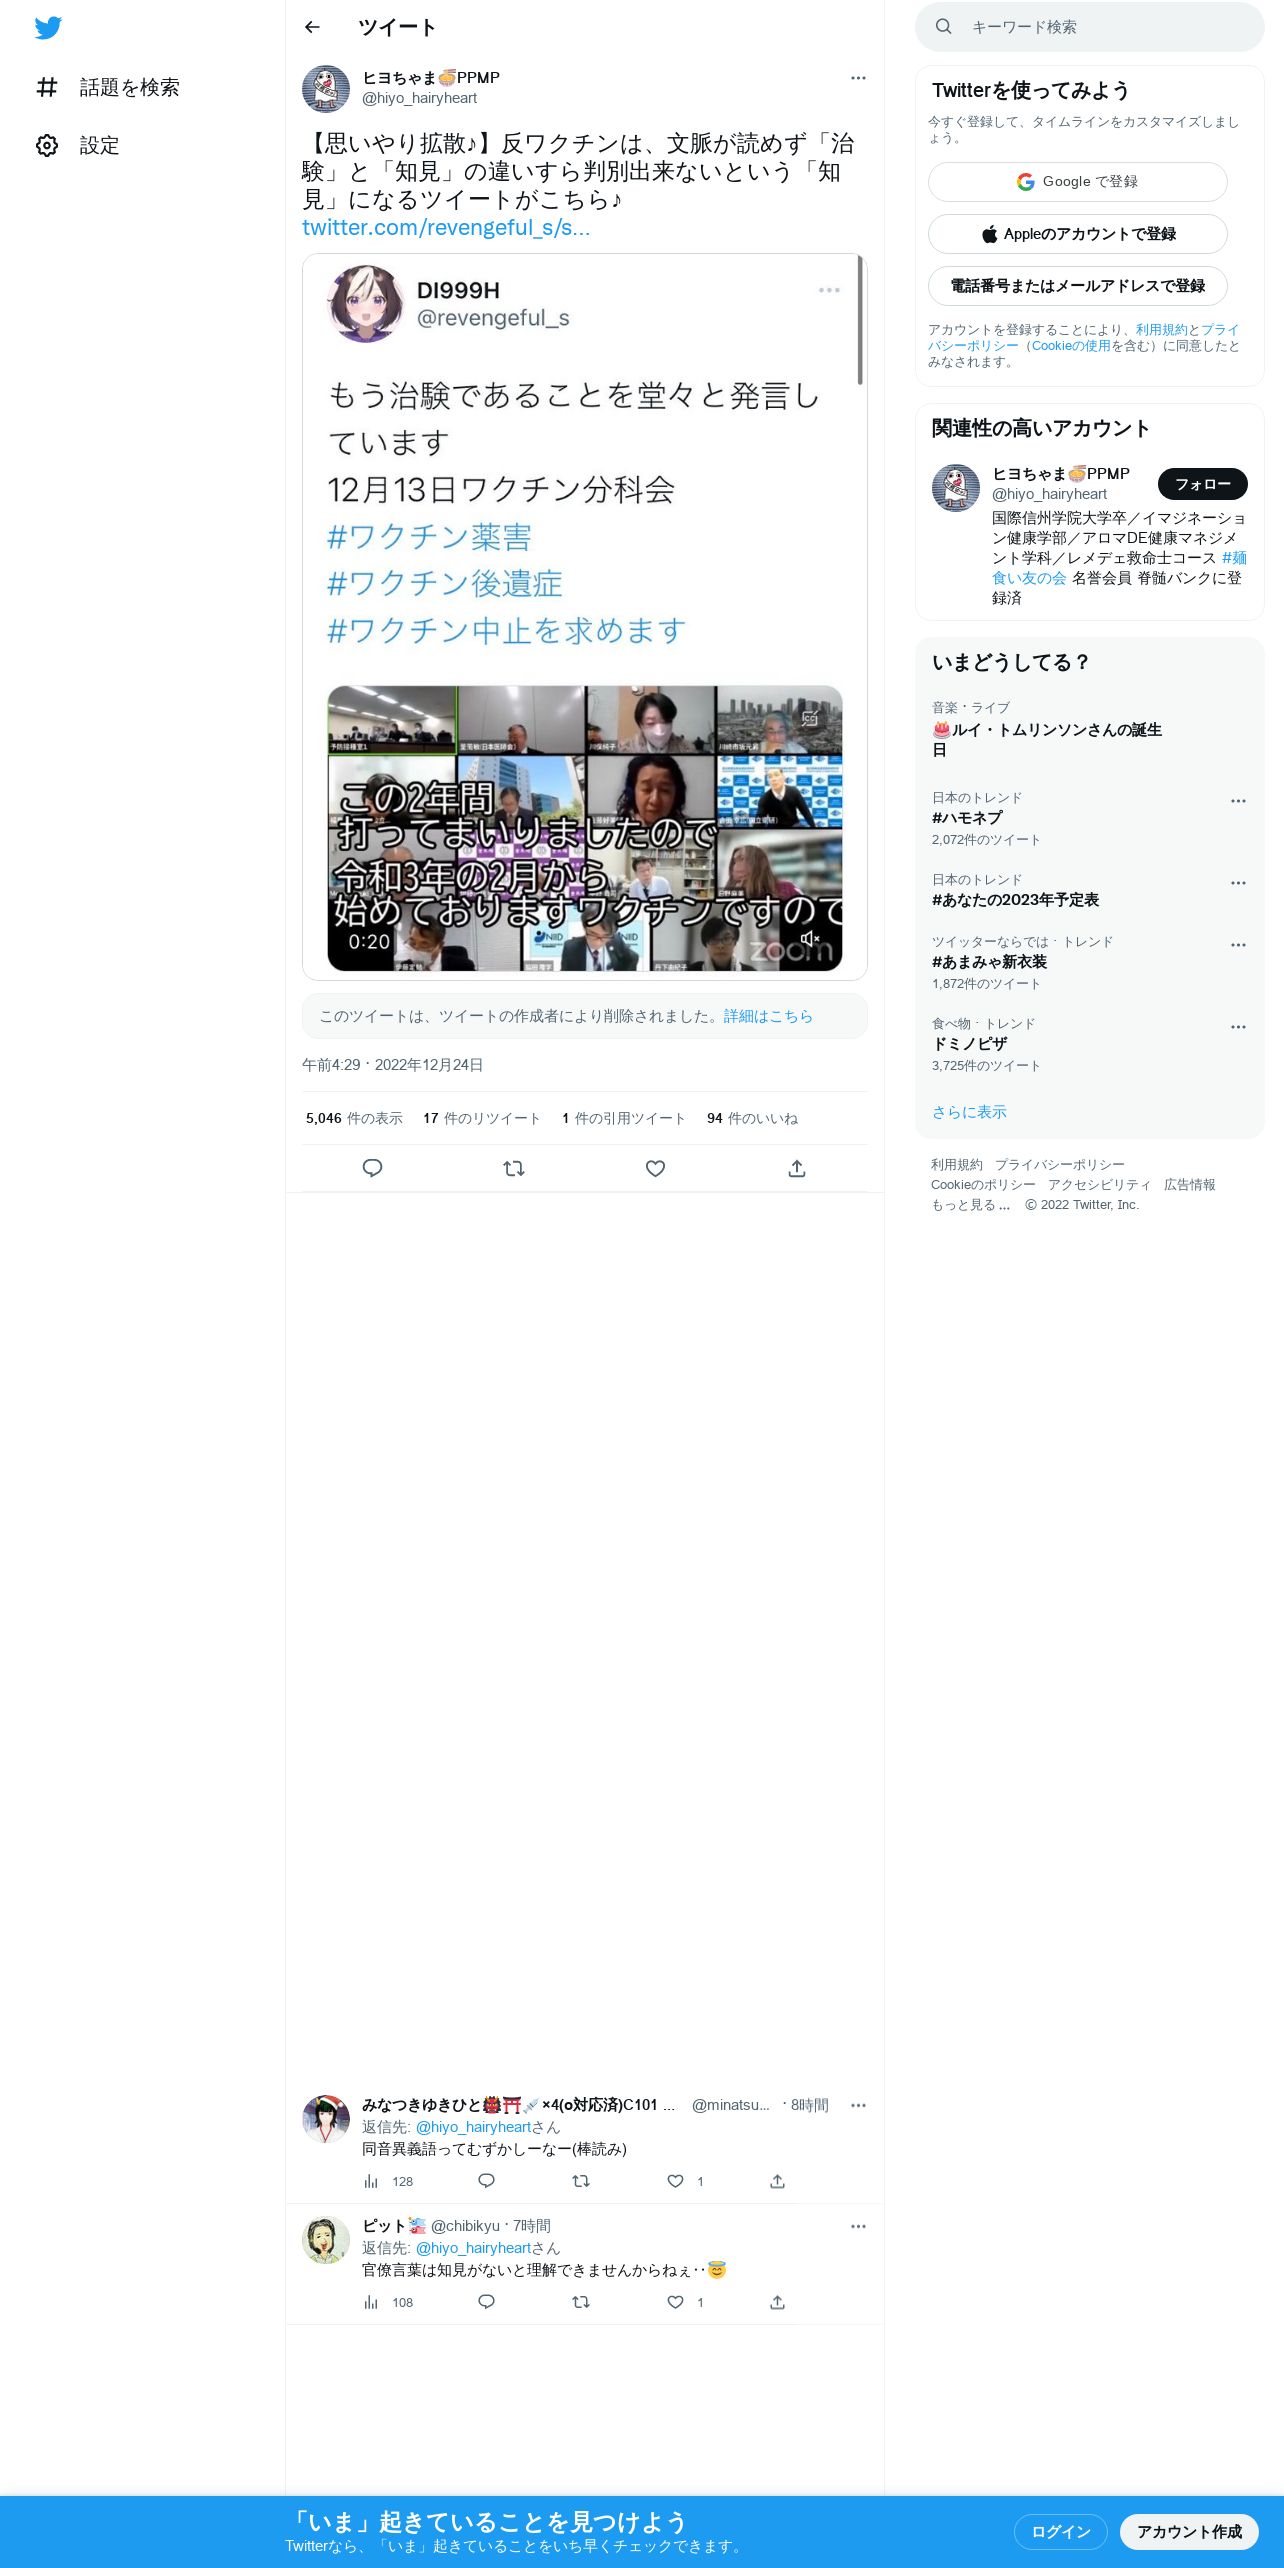1284x2568 pixels.
Task: Share the main tweet
Action: (x=797, y=1168)
